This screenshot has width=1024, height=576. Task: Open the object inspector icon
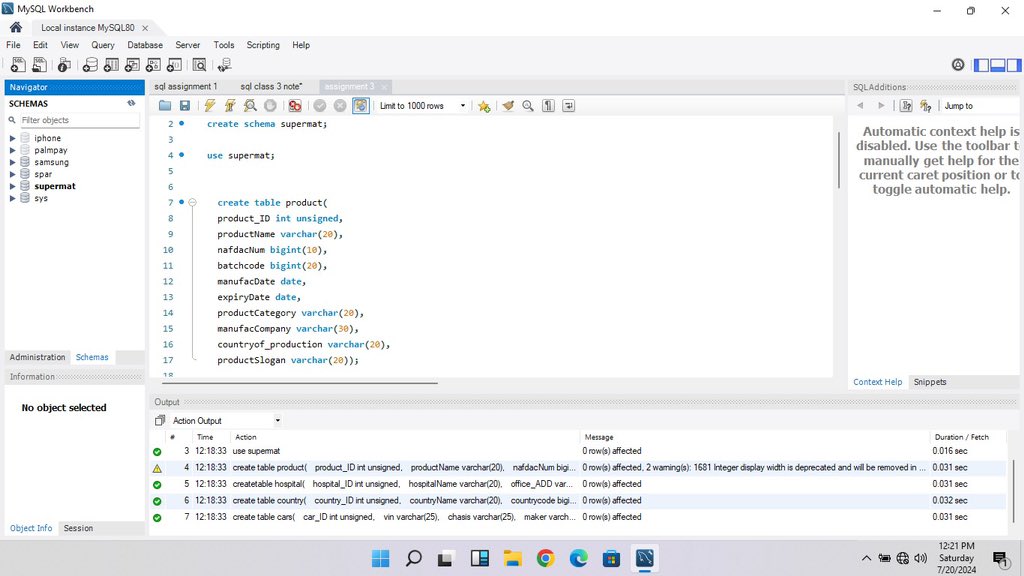(64, 65)
